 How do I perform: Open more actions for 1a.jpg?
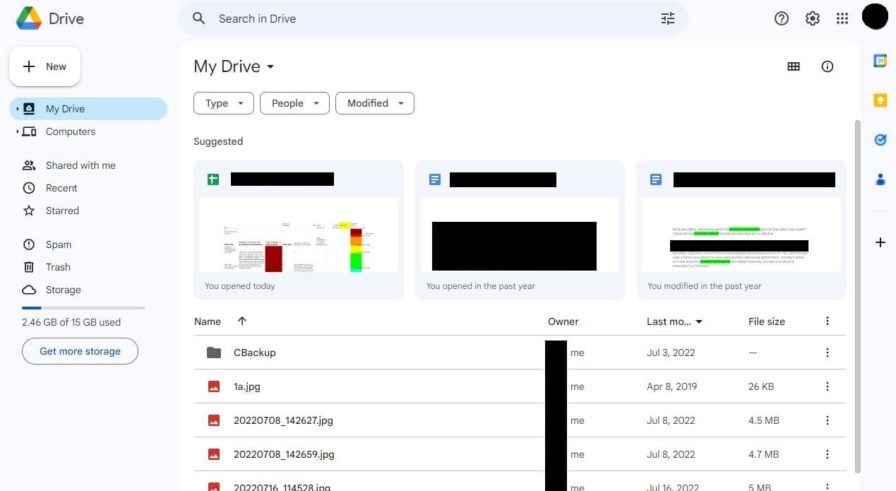[827, 386]
